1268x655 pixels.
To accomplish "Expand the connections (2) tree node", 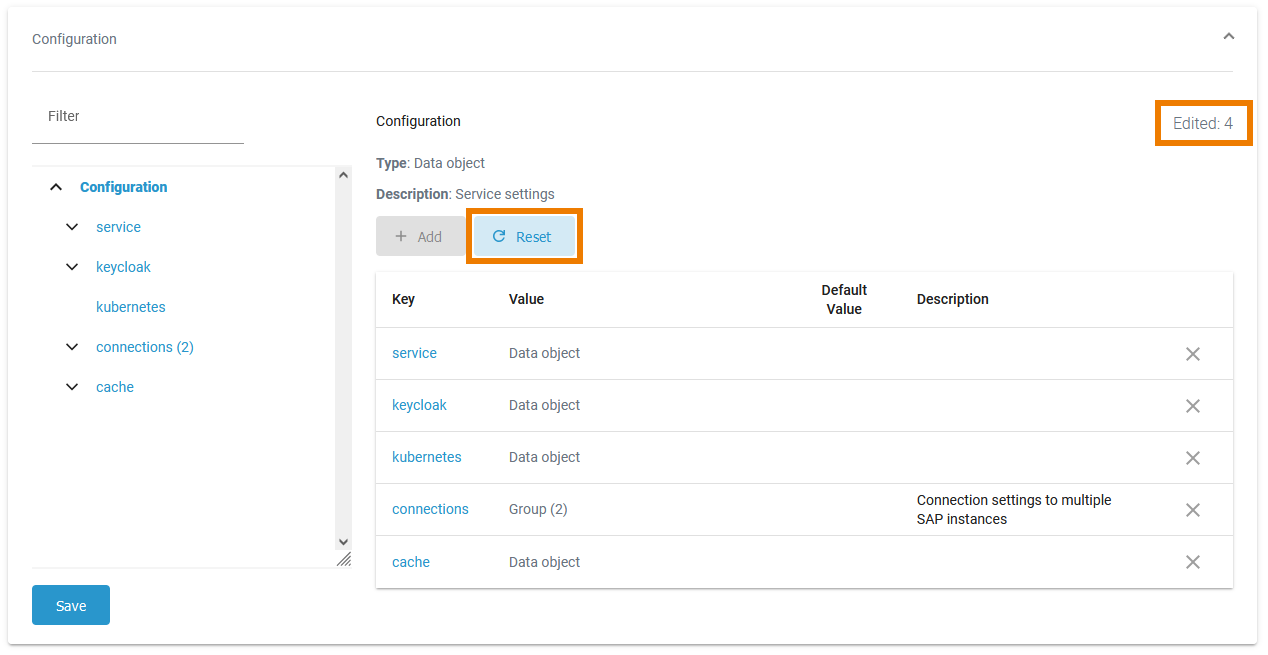I will tap(72, 347).
